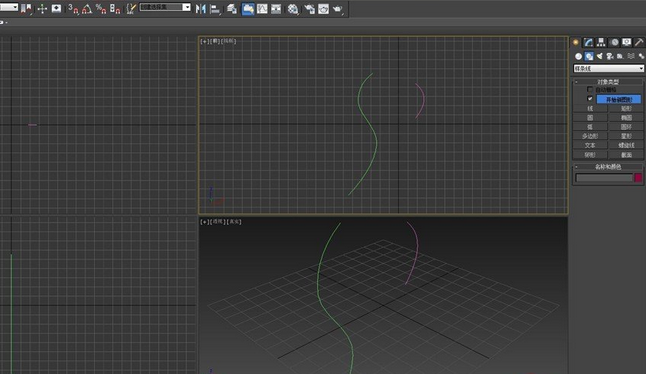This screenshot has height=374, width=646.
Task: Uncheck the checkbox beside 开始新图形
Action: point(590,99)
